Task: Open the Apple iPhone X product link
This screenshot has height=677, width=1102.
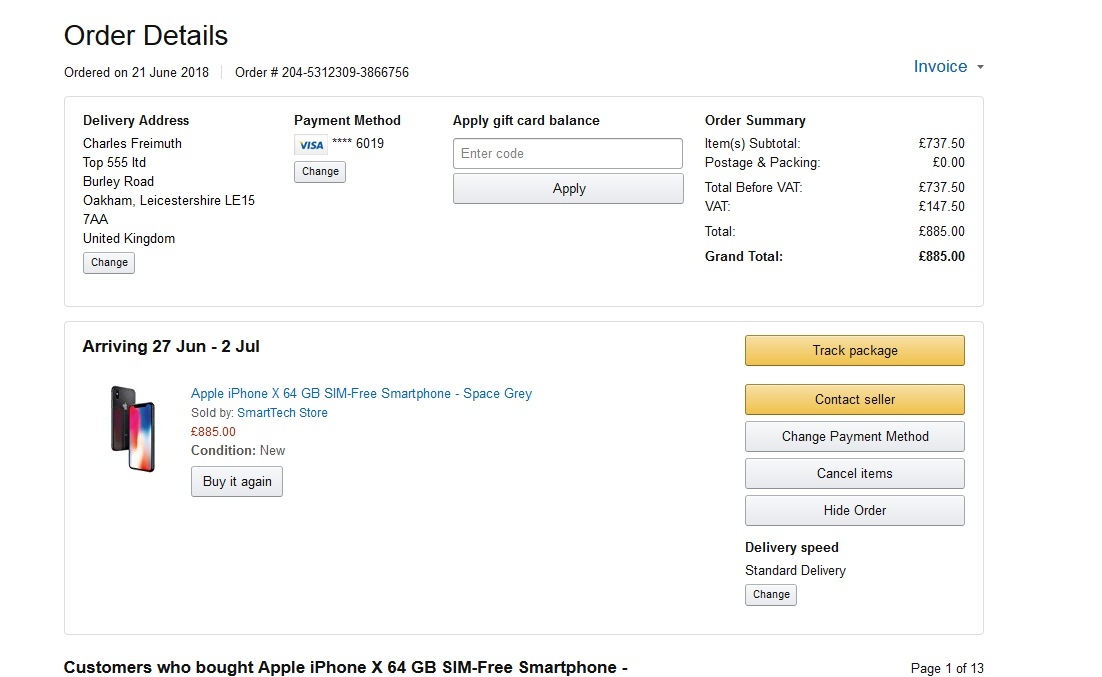Action: (361, 394)
